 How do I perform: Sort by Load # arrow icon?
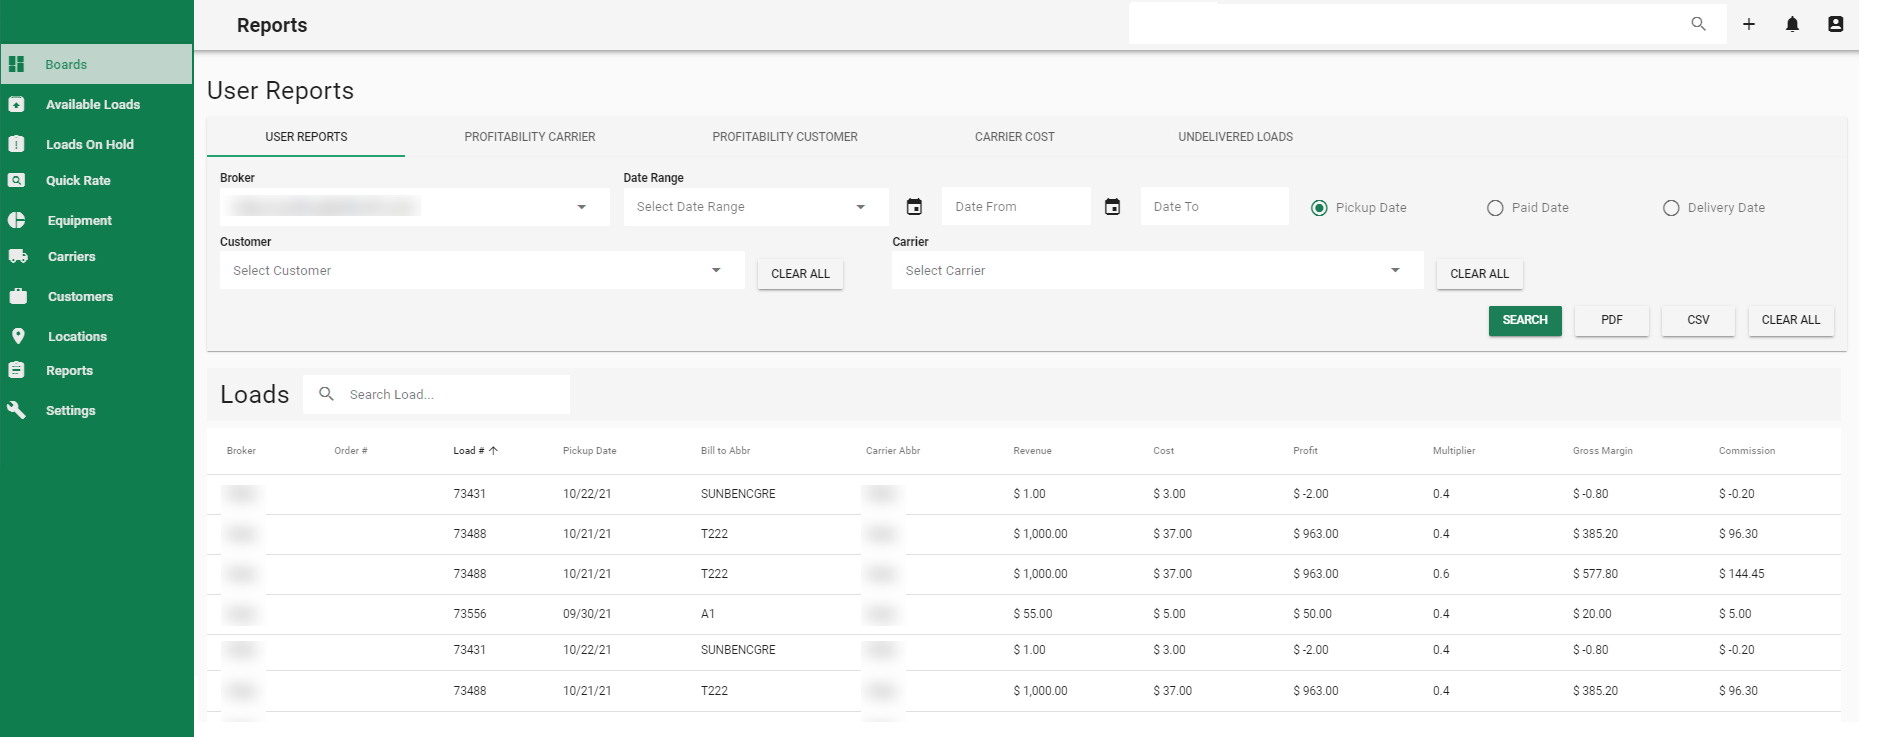tap(493, 451)
